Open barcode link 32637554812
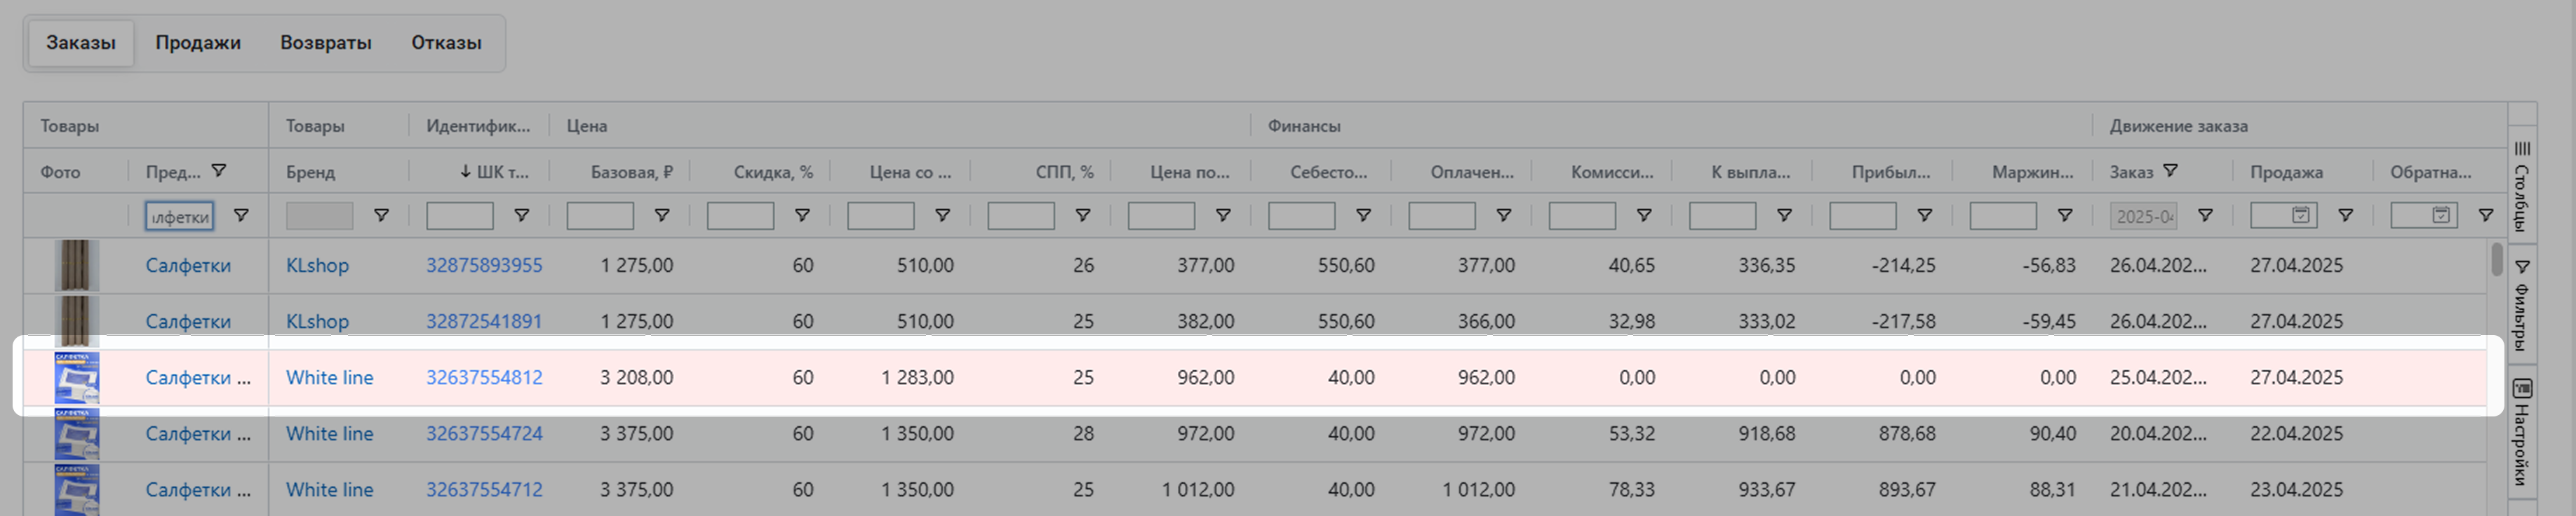The width and height of the screenshot is (2576, 516). (484, 377)
